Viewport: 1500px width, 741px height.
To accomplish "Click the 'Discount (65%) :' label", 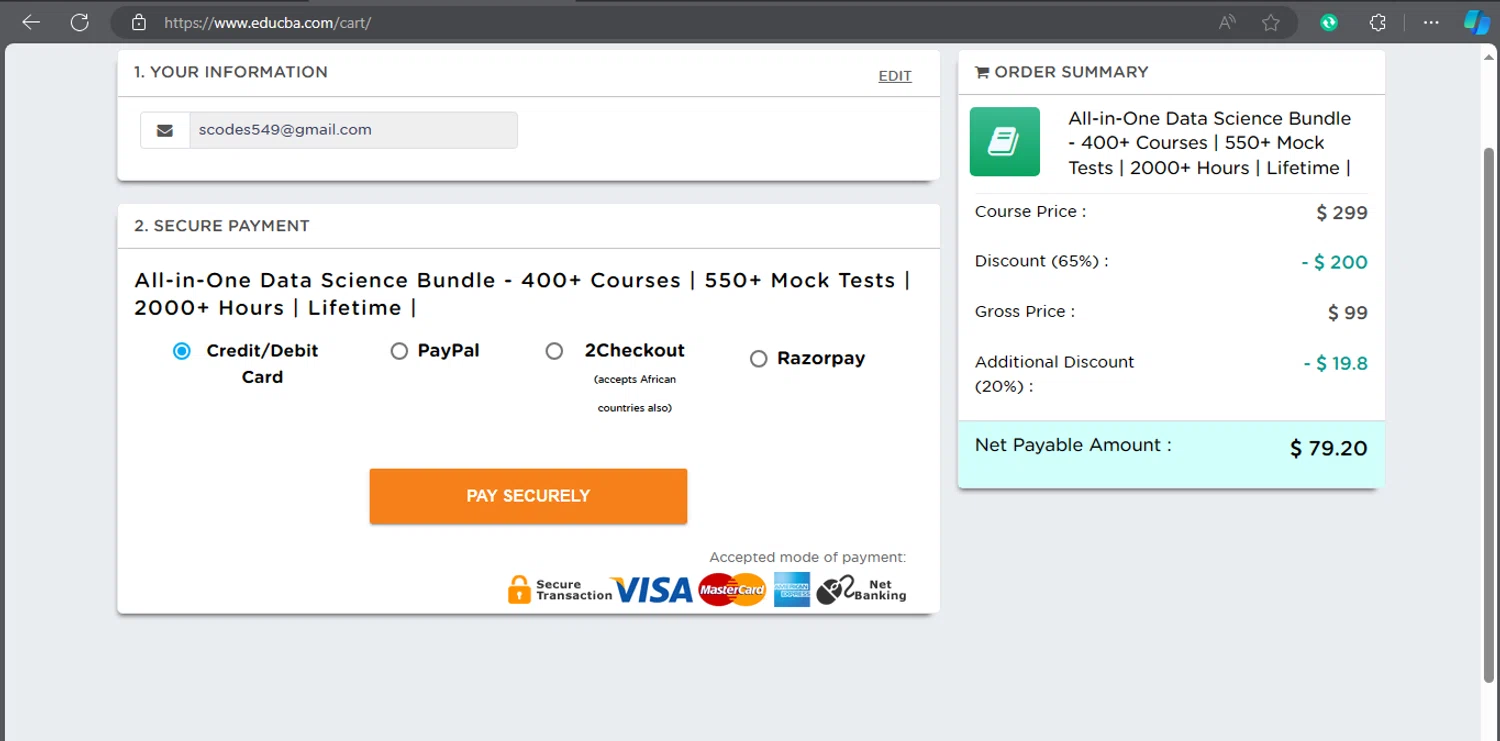I will tap(1041, 261).
